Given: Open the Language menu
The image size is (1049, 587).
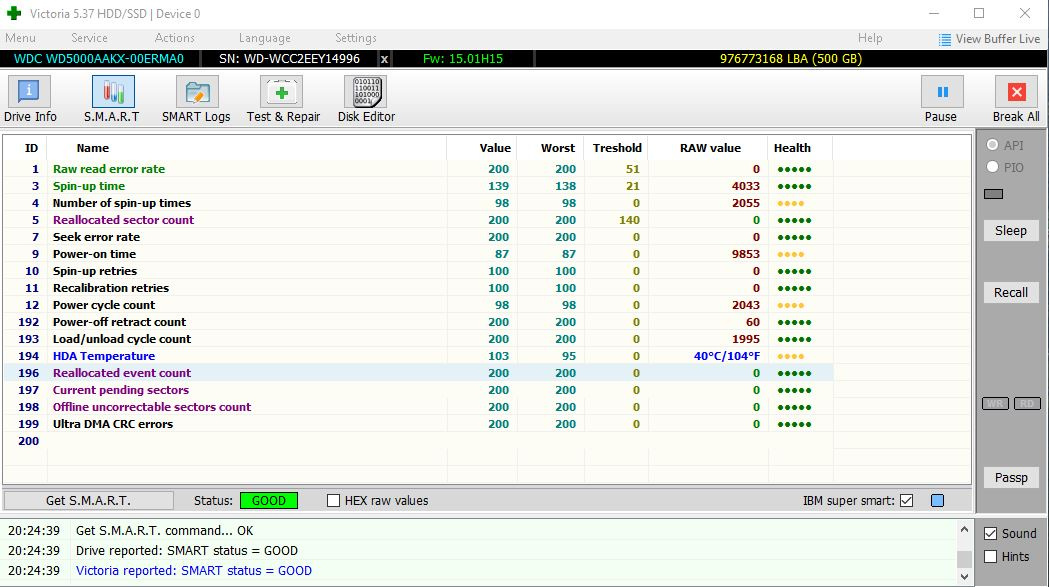Looking at the screenshot, I should [x=265, y=38].
